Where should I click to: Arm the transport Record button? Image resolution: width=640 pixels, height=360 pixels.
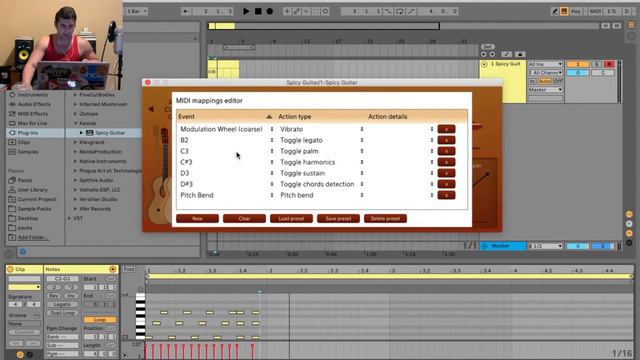pyautogui.click(x=270, y=11)
